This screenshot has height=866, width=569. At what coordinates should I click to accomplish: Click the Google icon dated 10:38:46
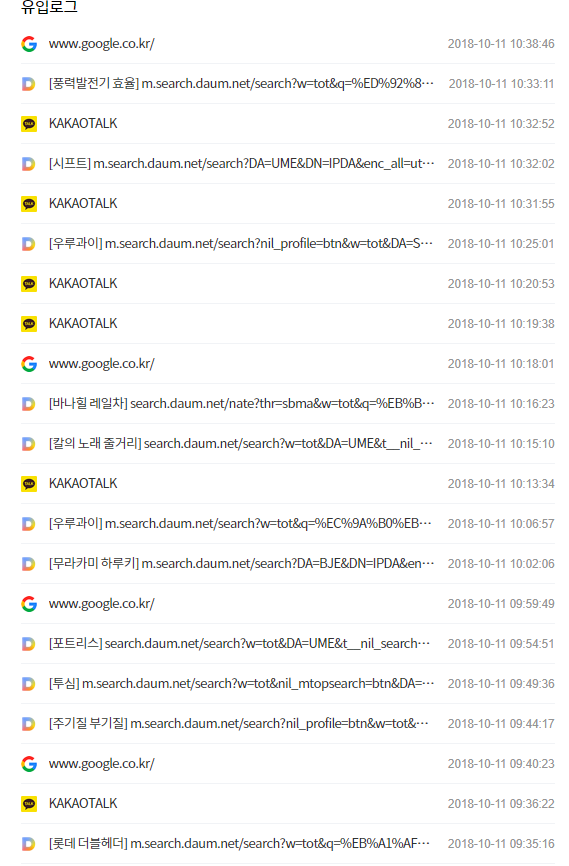coord(29,44)
